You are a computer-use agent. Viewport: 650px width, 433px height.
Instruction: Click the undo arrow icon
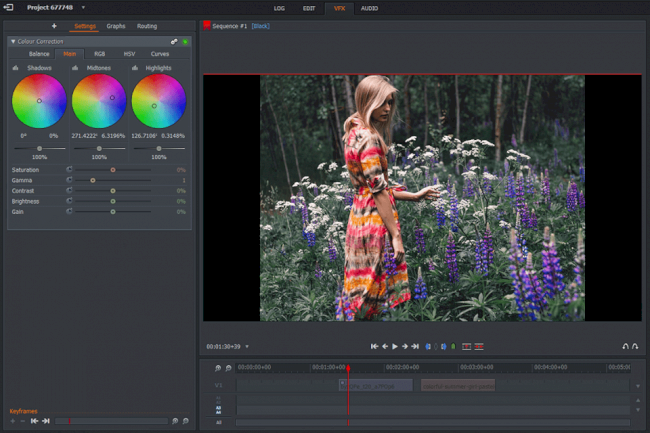pos(625,346)
